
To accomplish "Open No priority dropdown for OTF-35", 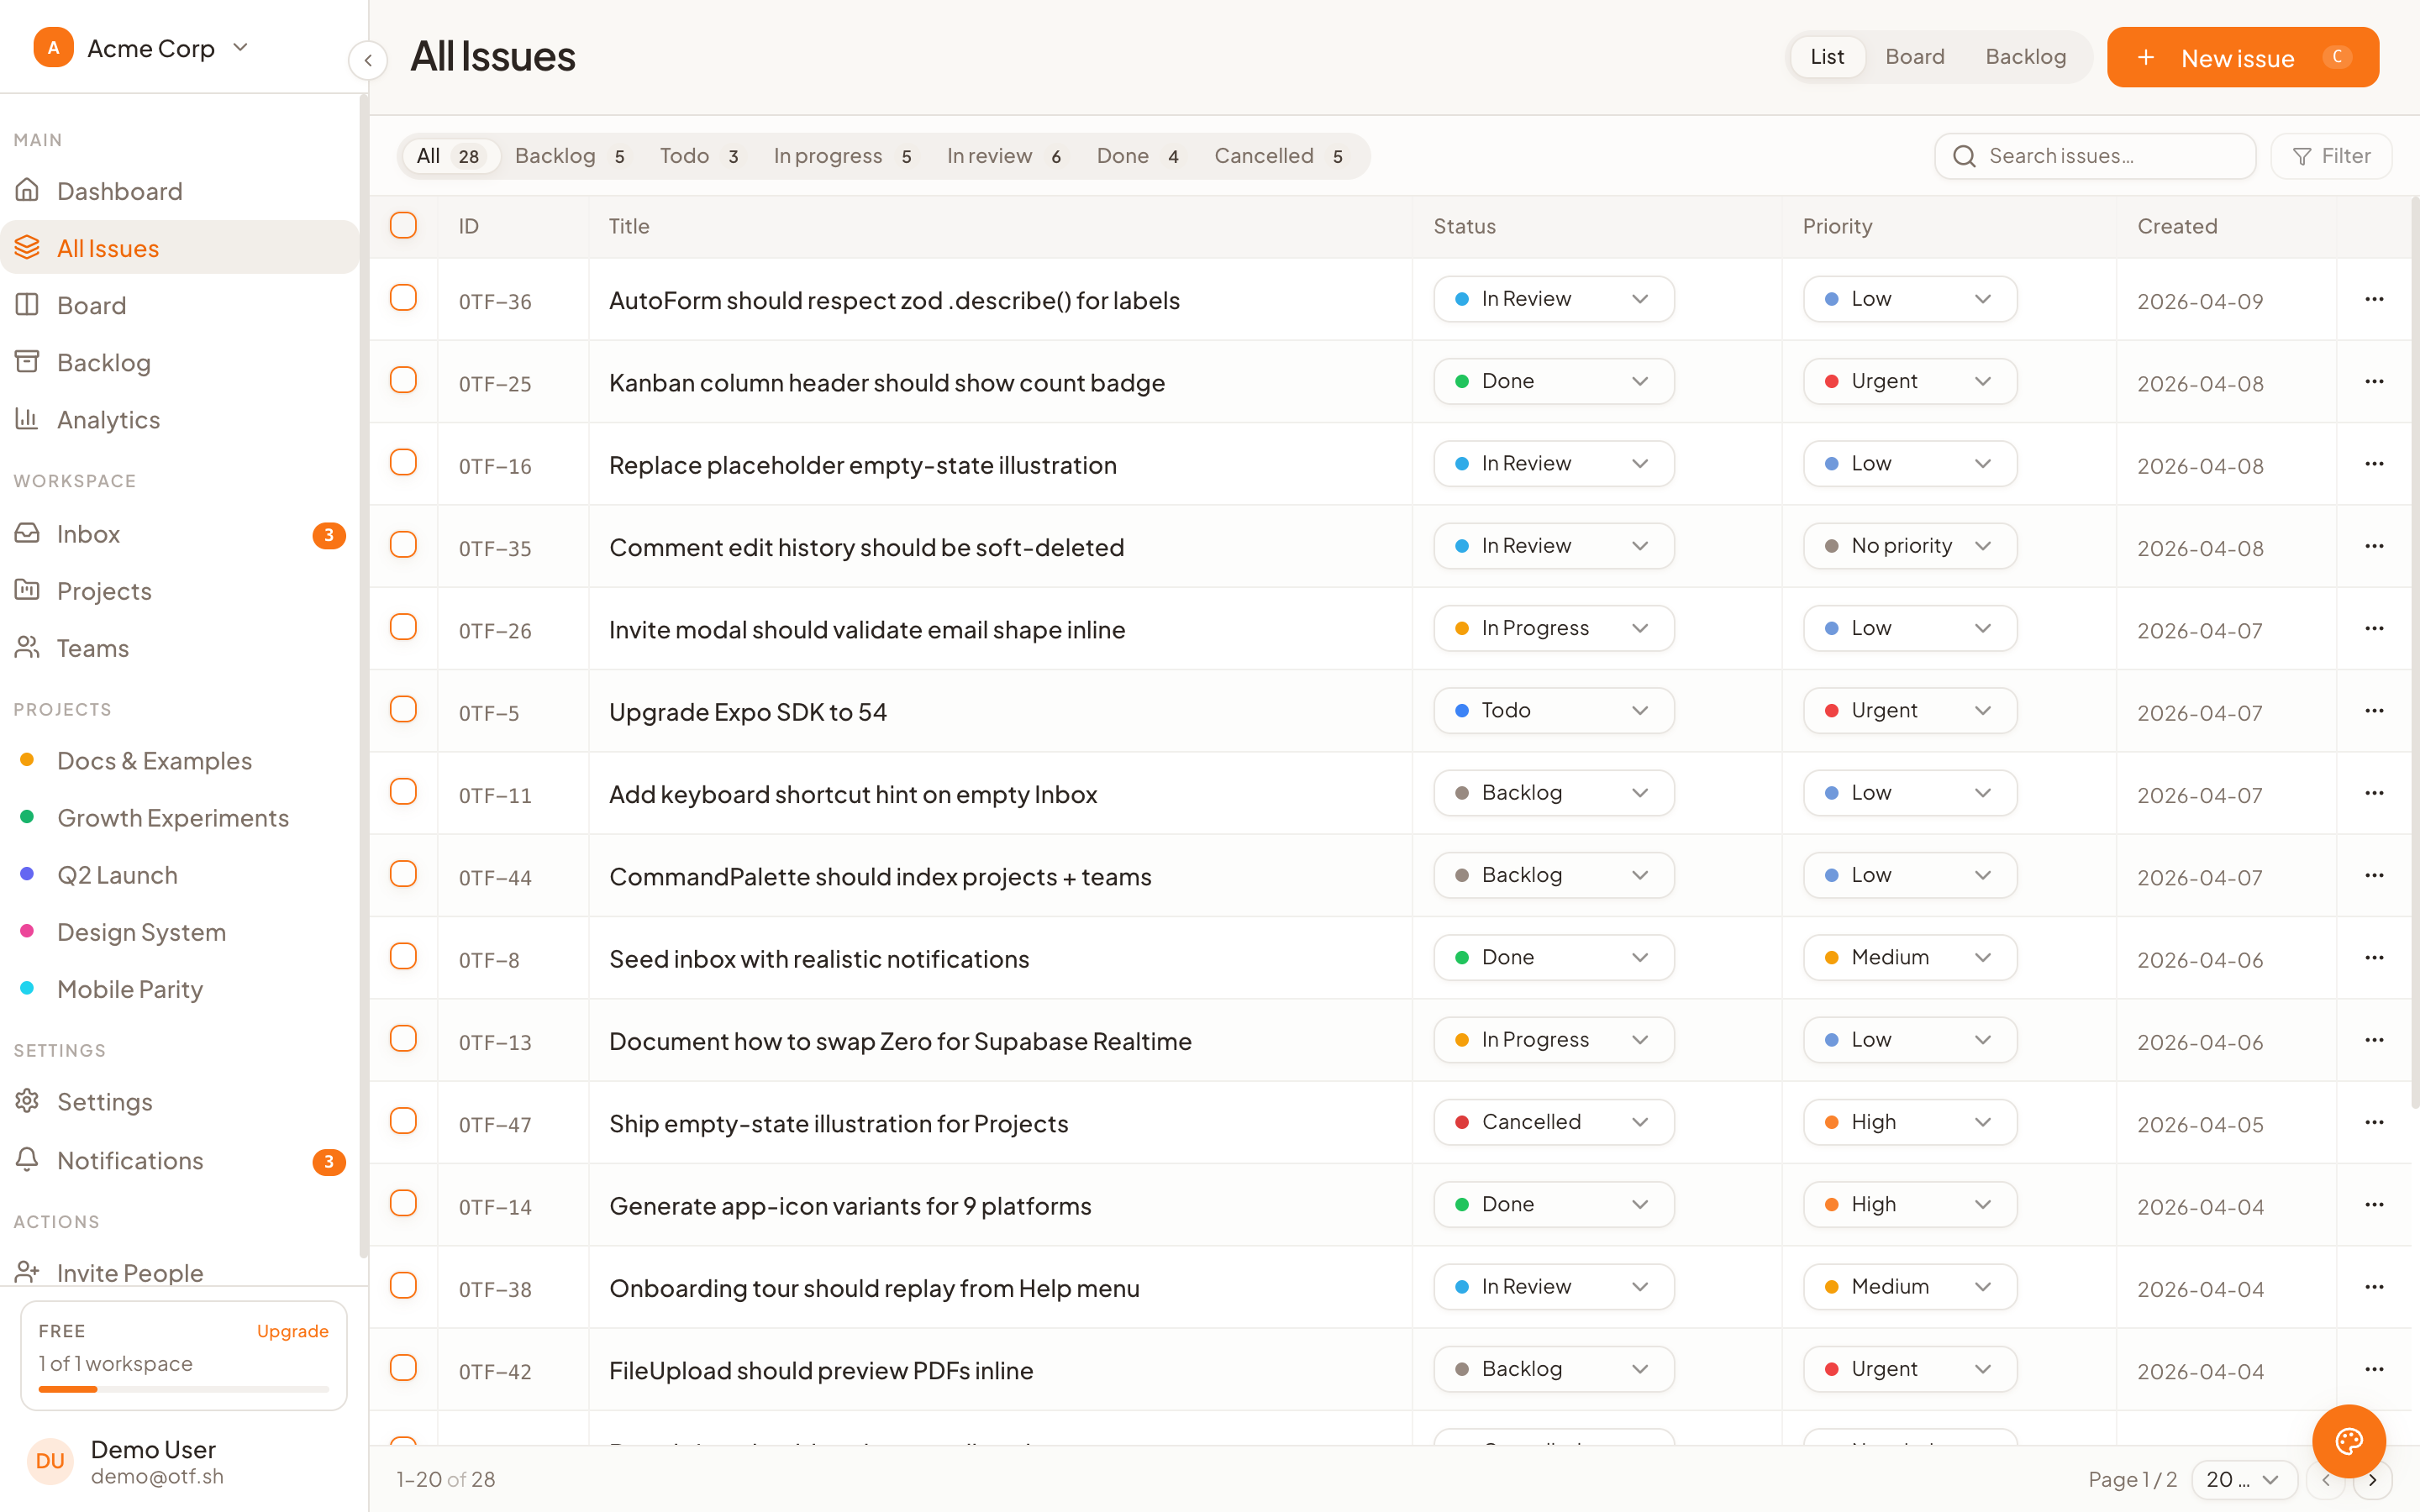I will 1909,546.
